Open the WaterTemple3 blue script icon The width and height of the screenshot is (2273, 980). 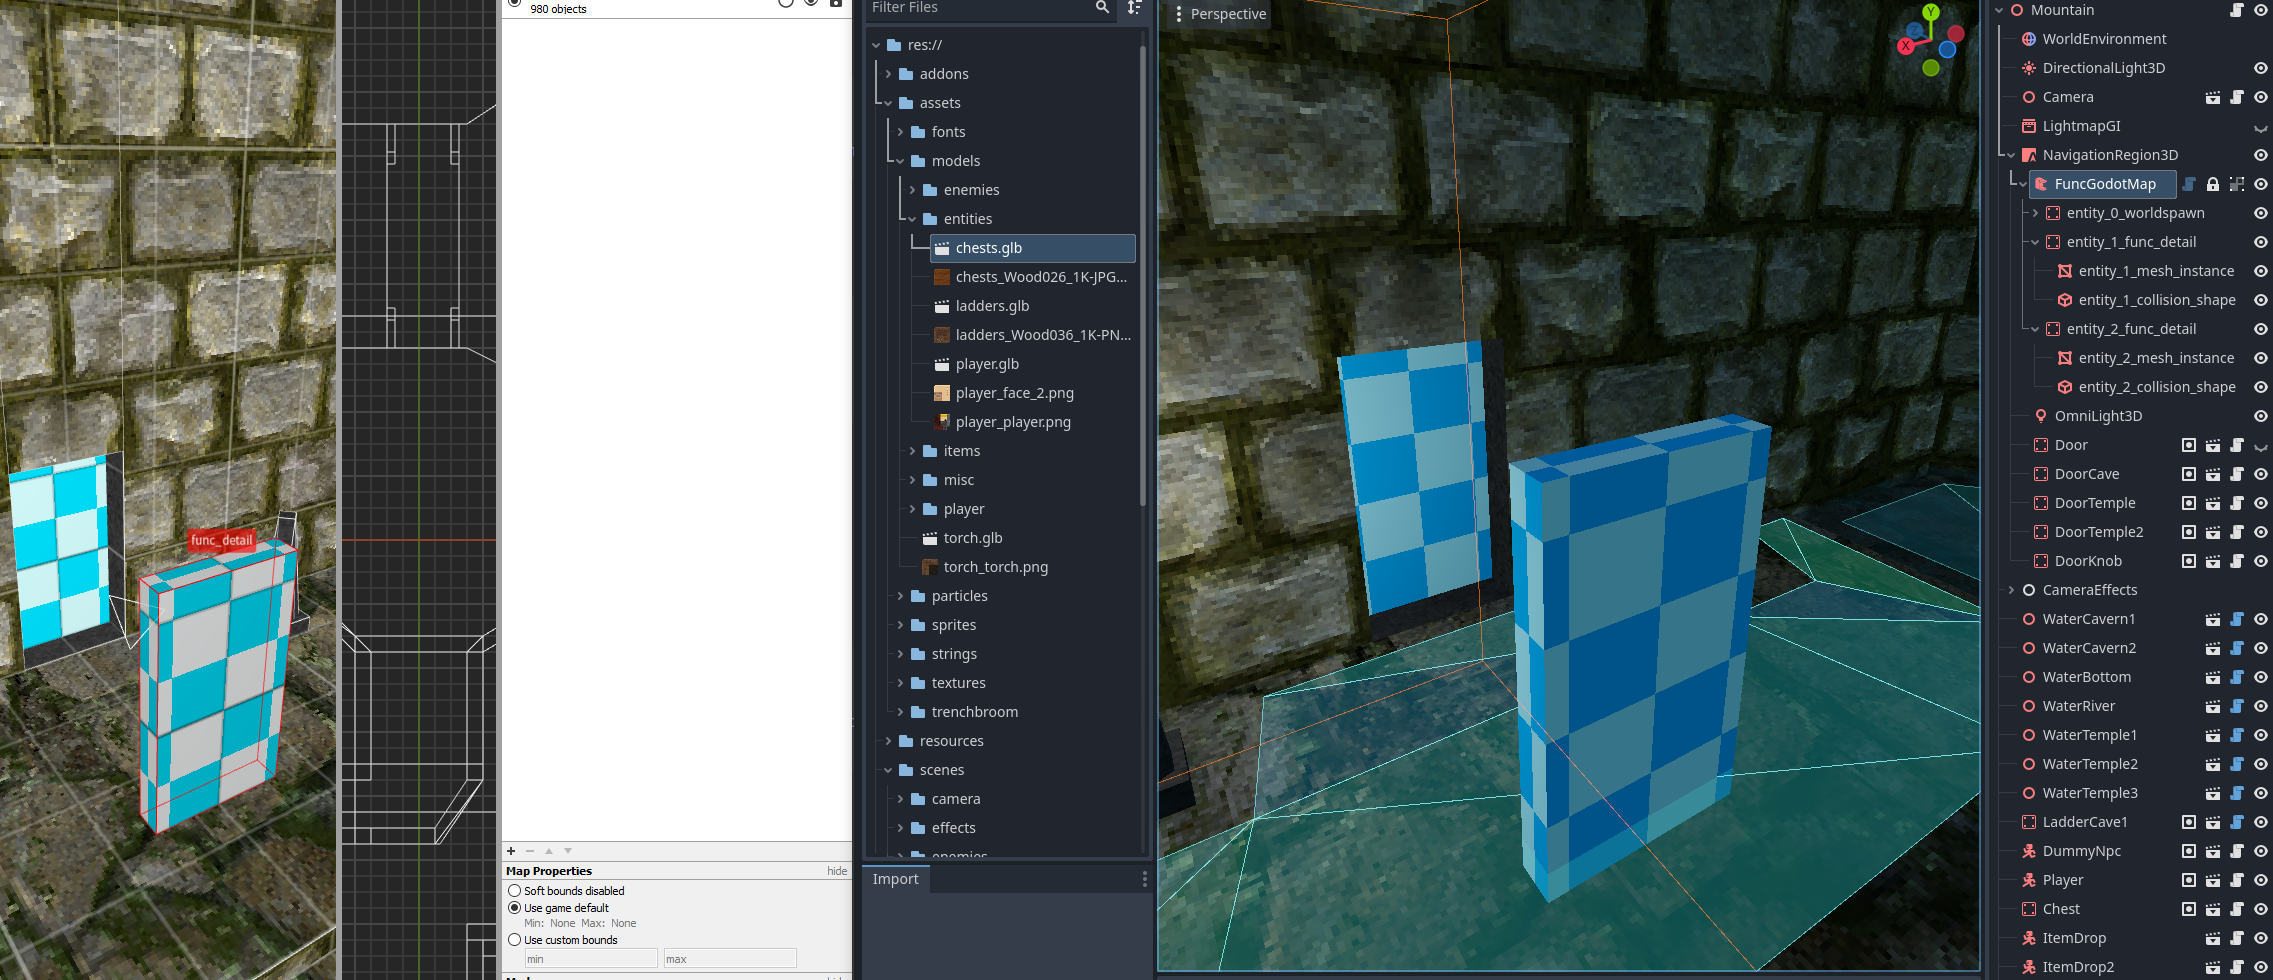coord(2237,793)
